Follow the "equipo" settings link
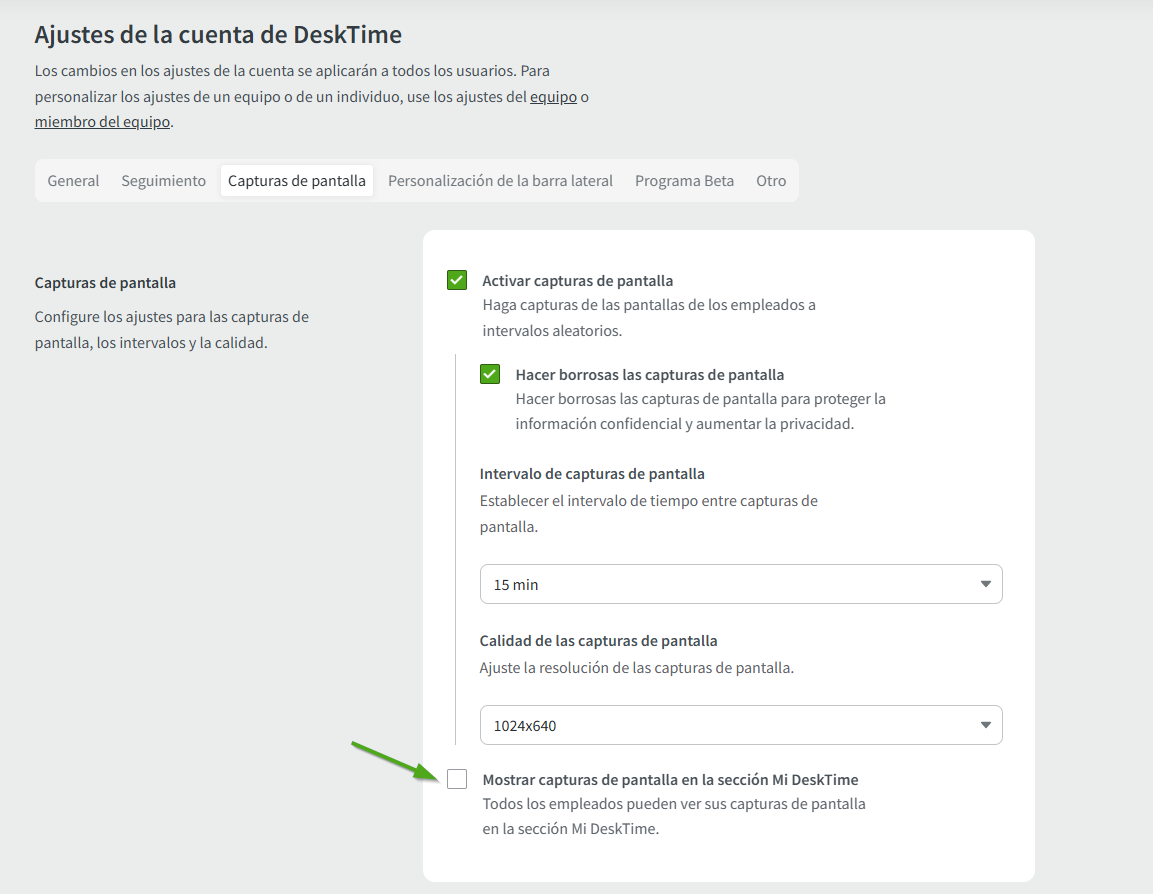 point(553,97)
